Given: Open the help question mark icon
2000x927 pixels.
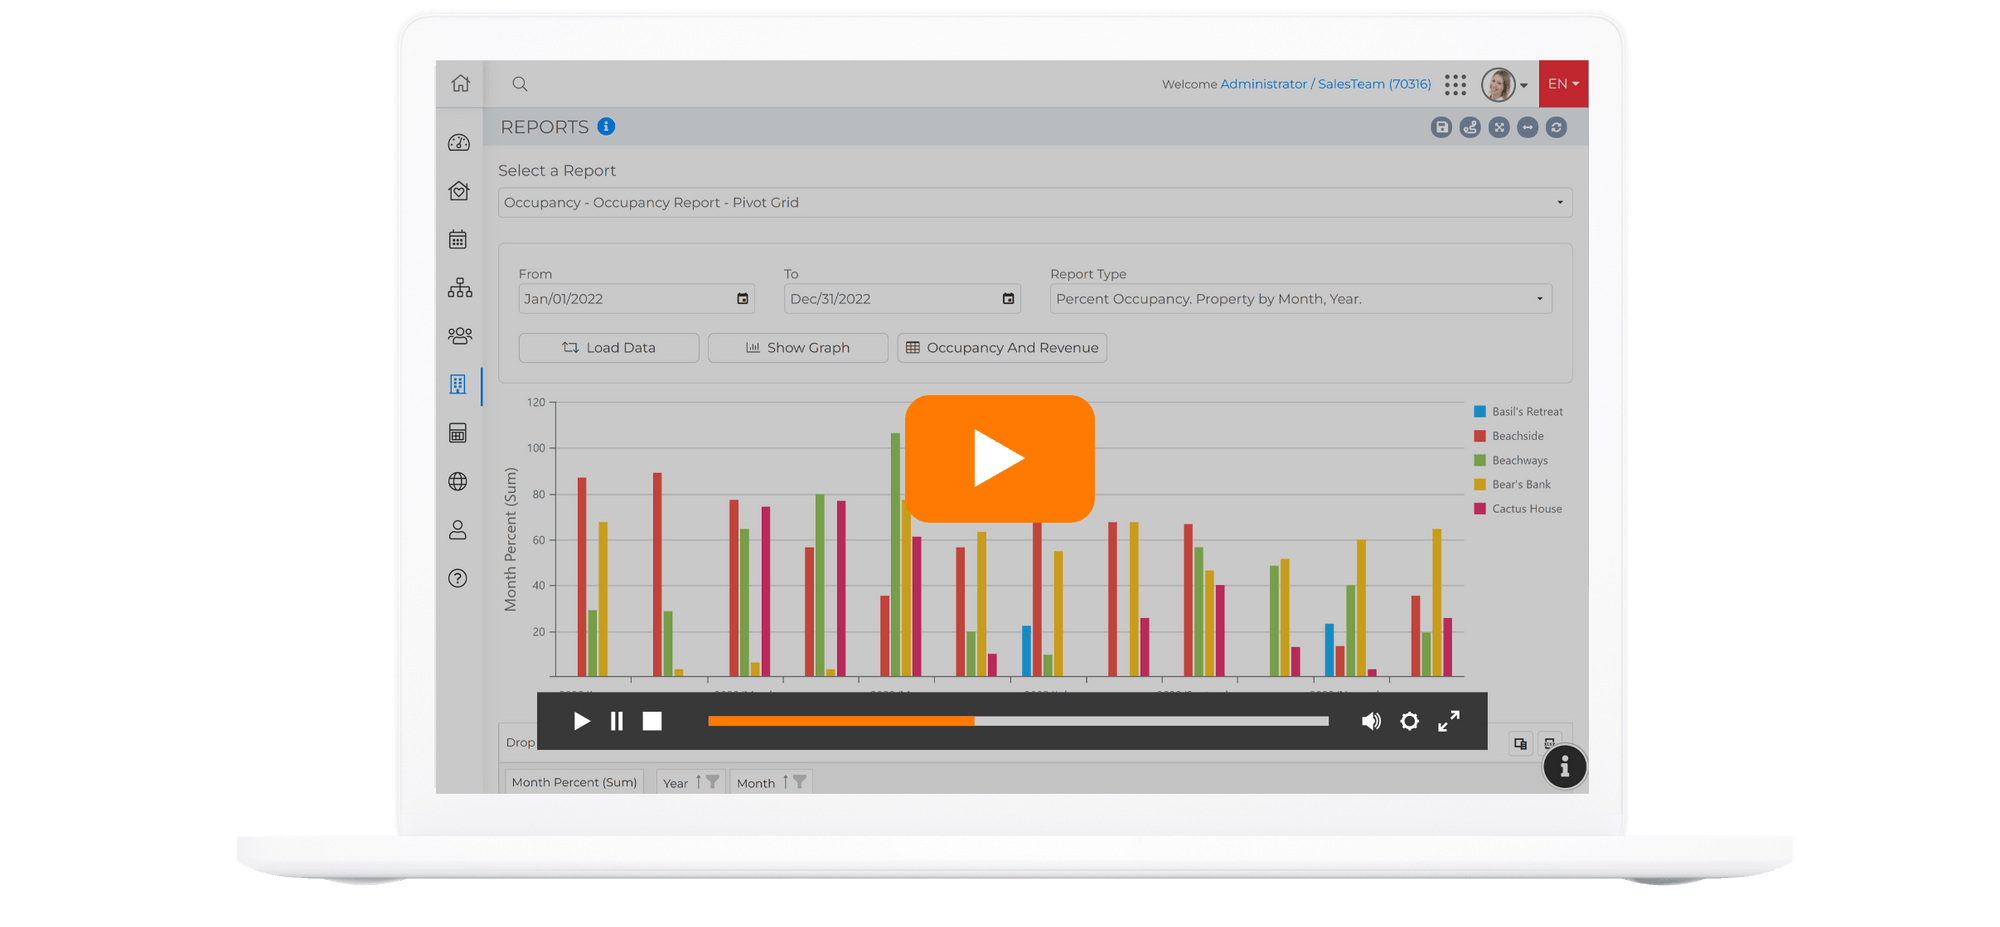Looking at the screenshot, I should click(458, 578).
